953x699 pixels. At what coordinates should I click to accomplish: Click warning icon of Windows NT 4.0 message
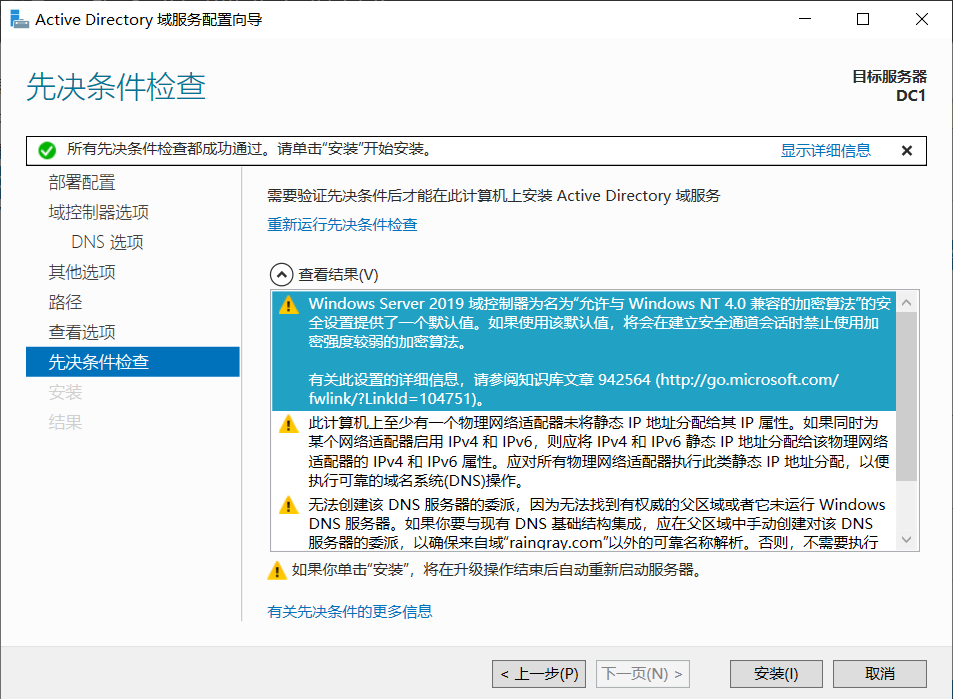coord(288,305)
